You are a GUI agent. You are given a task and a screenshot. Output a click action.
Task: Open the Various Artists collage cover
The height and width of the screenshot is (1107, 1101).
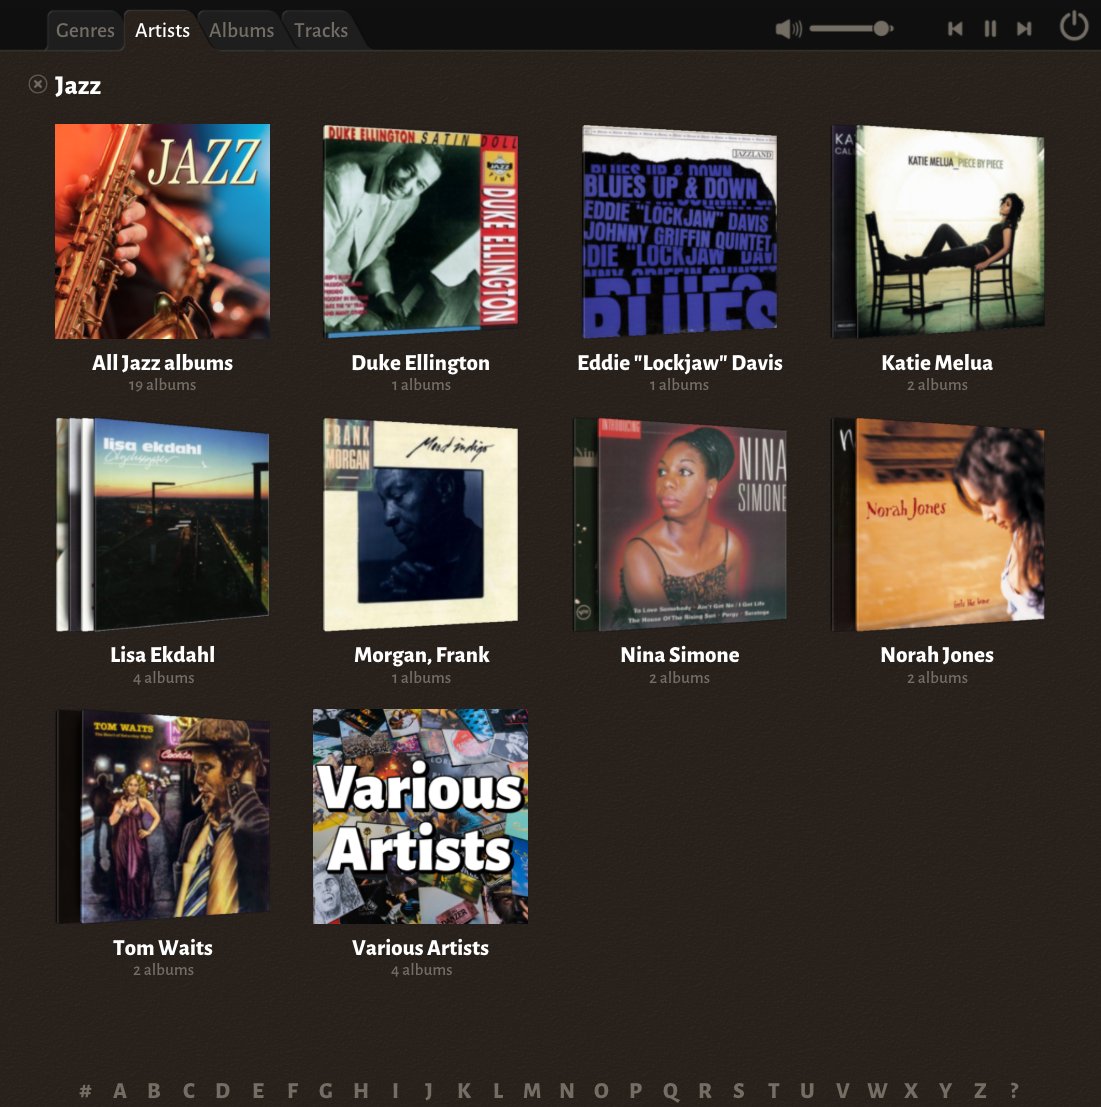pos(421,817)
